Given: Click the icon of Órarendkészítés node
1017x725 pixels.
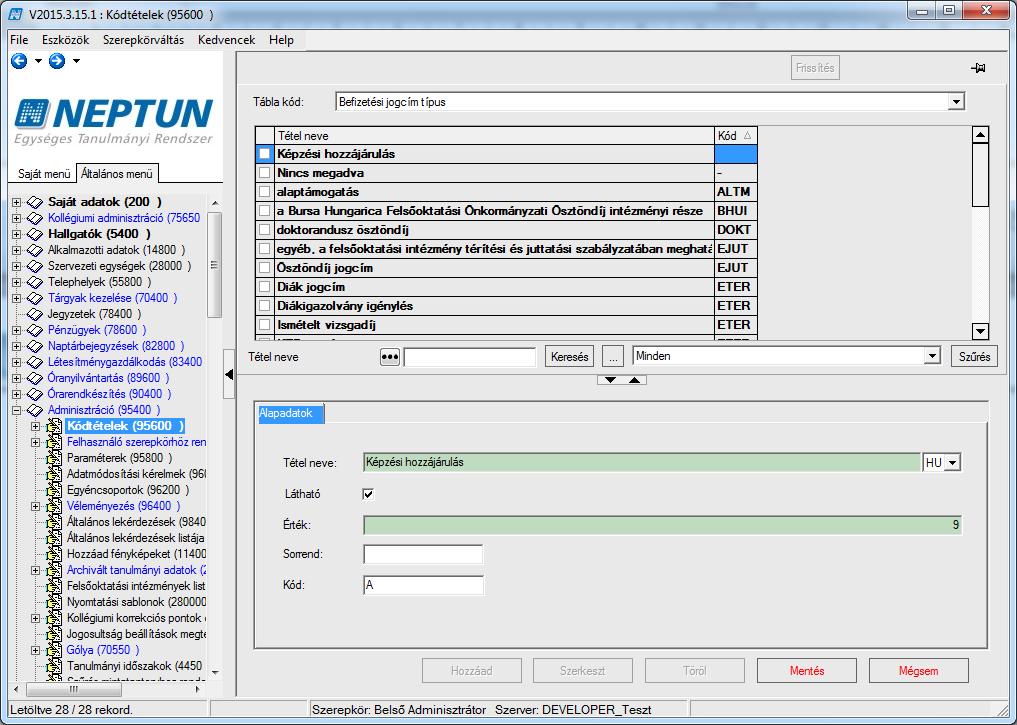Looking at the screenshot, I should [x=35, y=394].
